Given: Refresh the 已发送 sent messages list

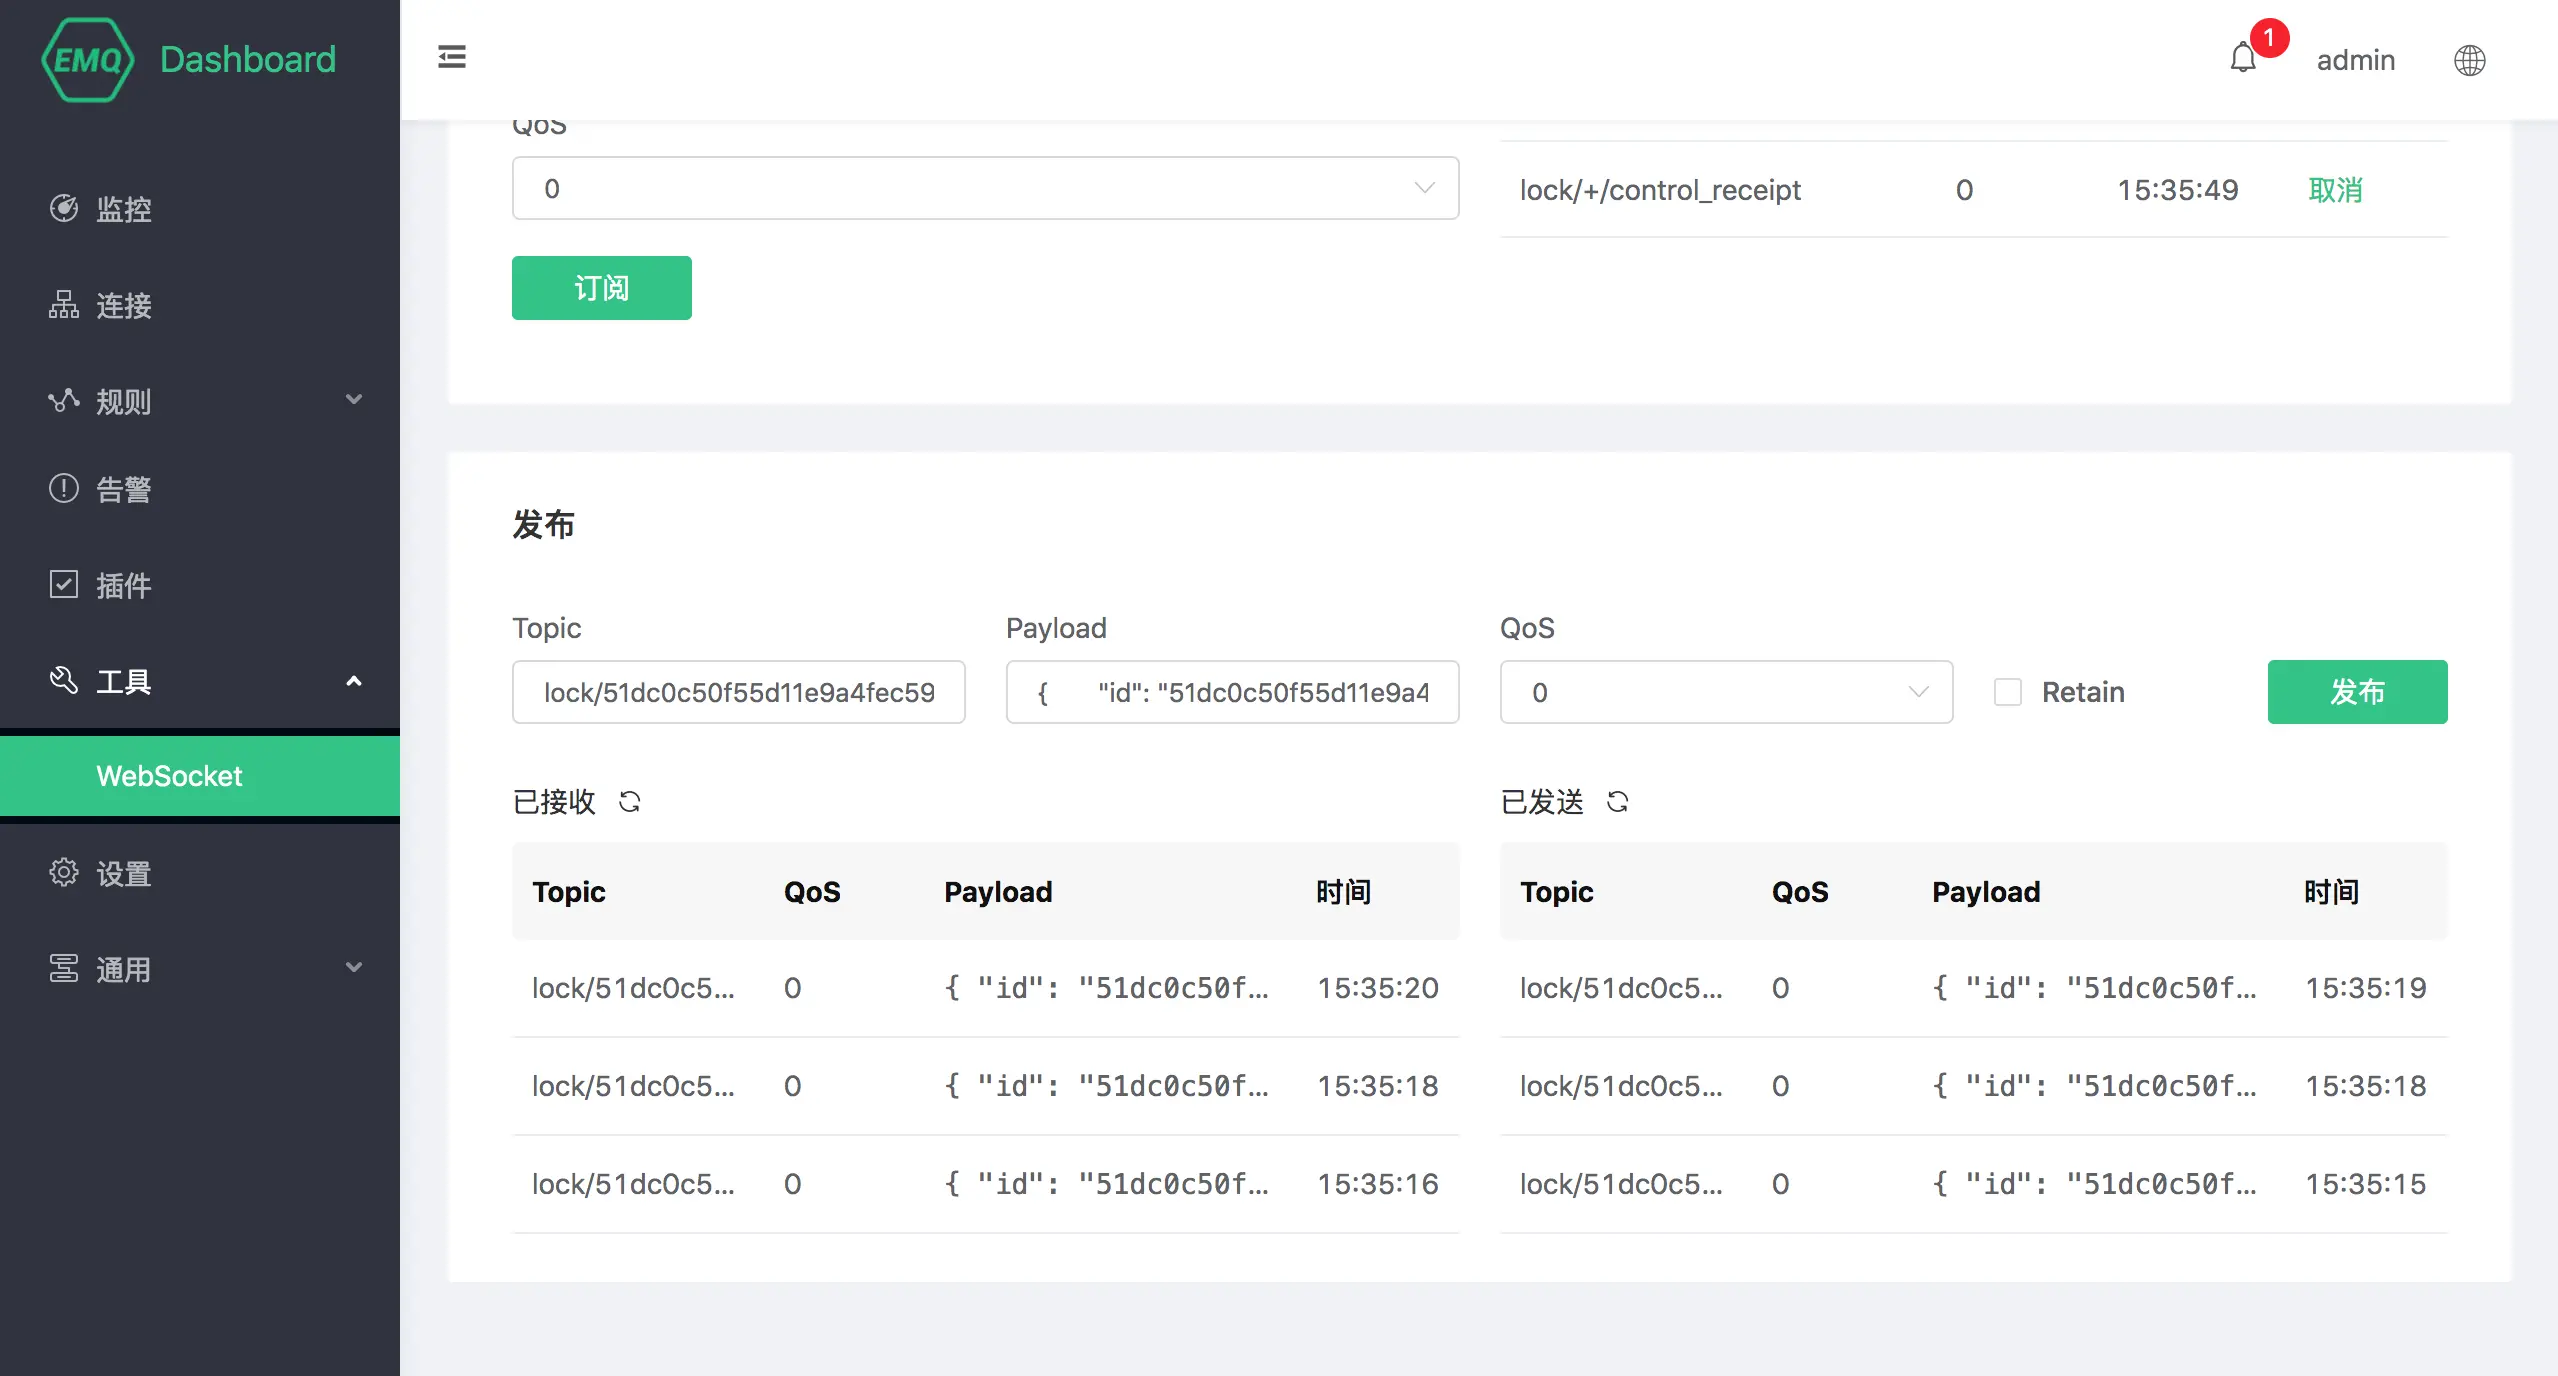Looking at the screenshot, I should [1617, 802].
